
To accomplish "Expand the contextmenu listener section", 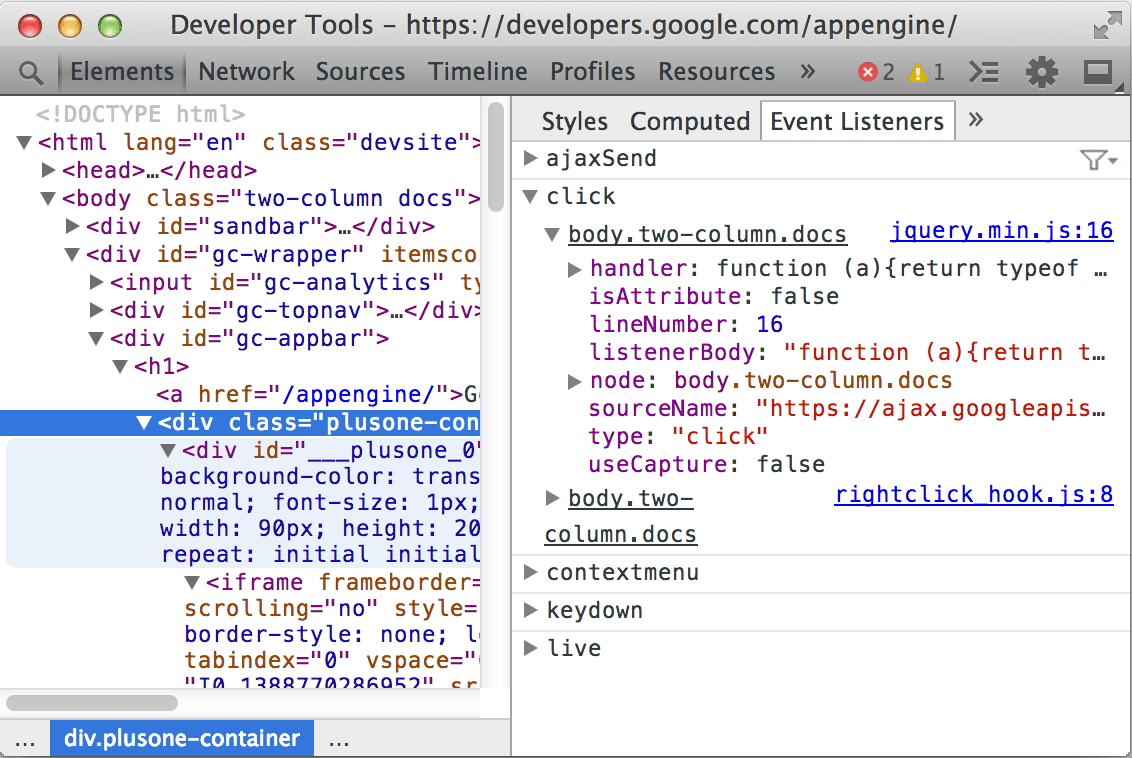I will (x=530, y=572).
